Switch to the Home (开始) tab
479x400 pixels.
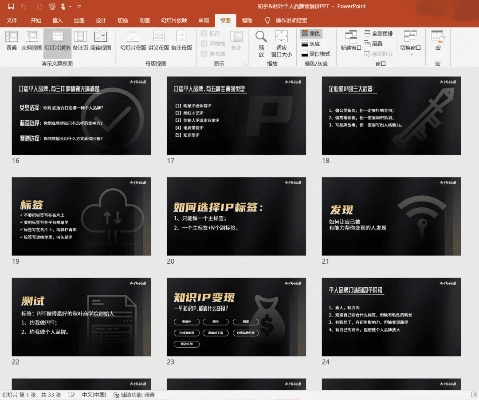pos(35,20)
